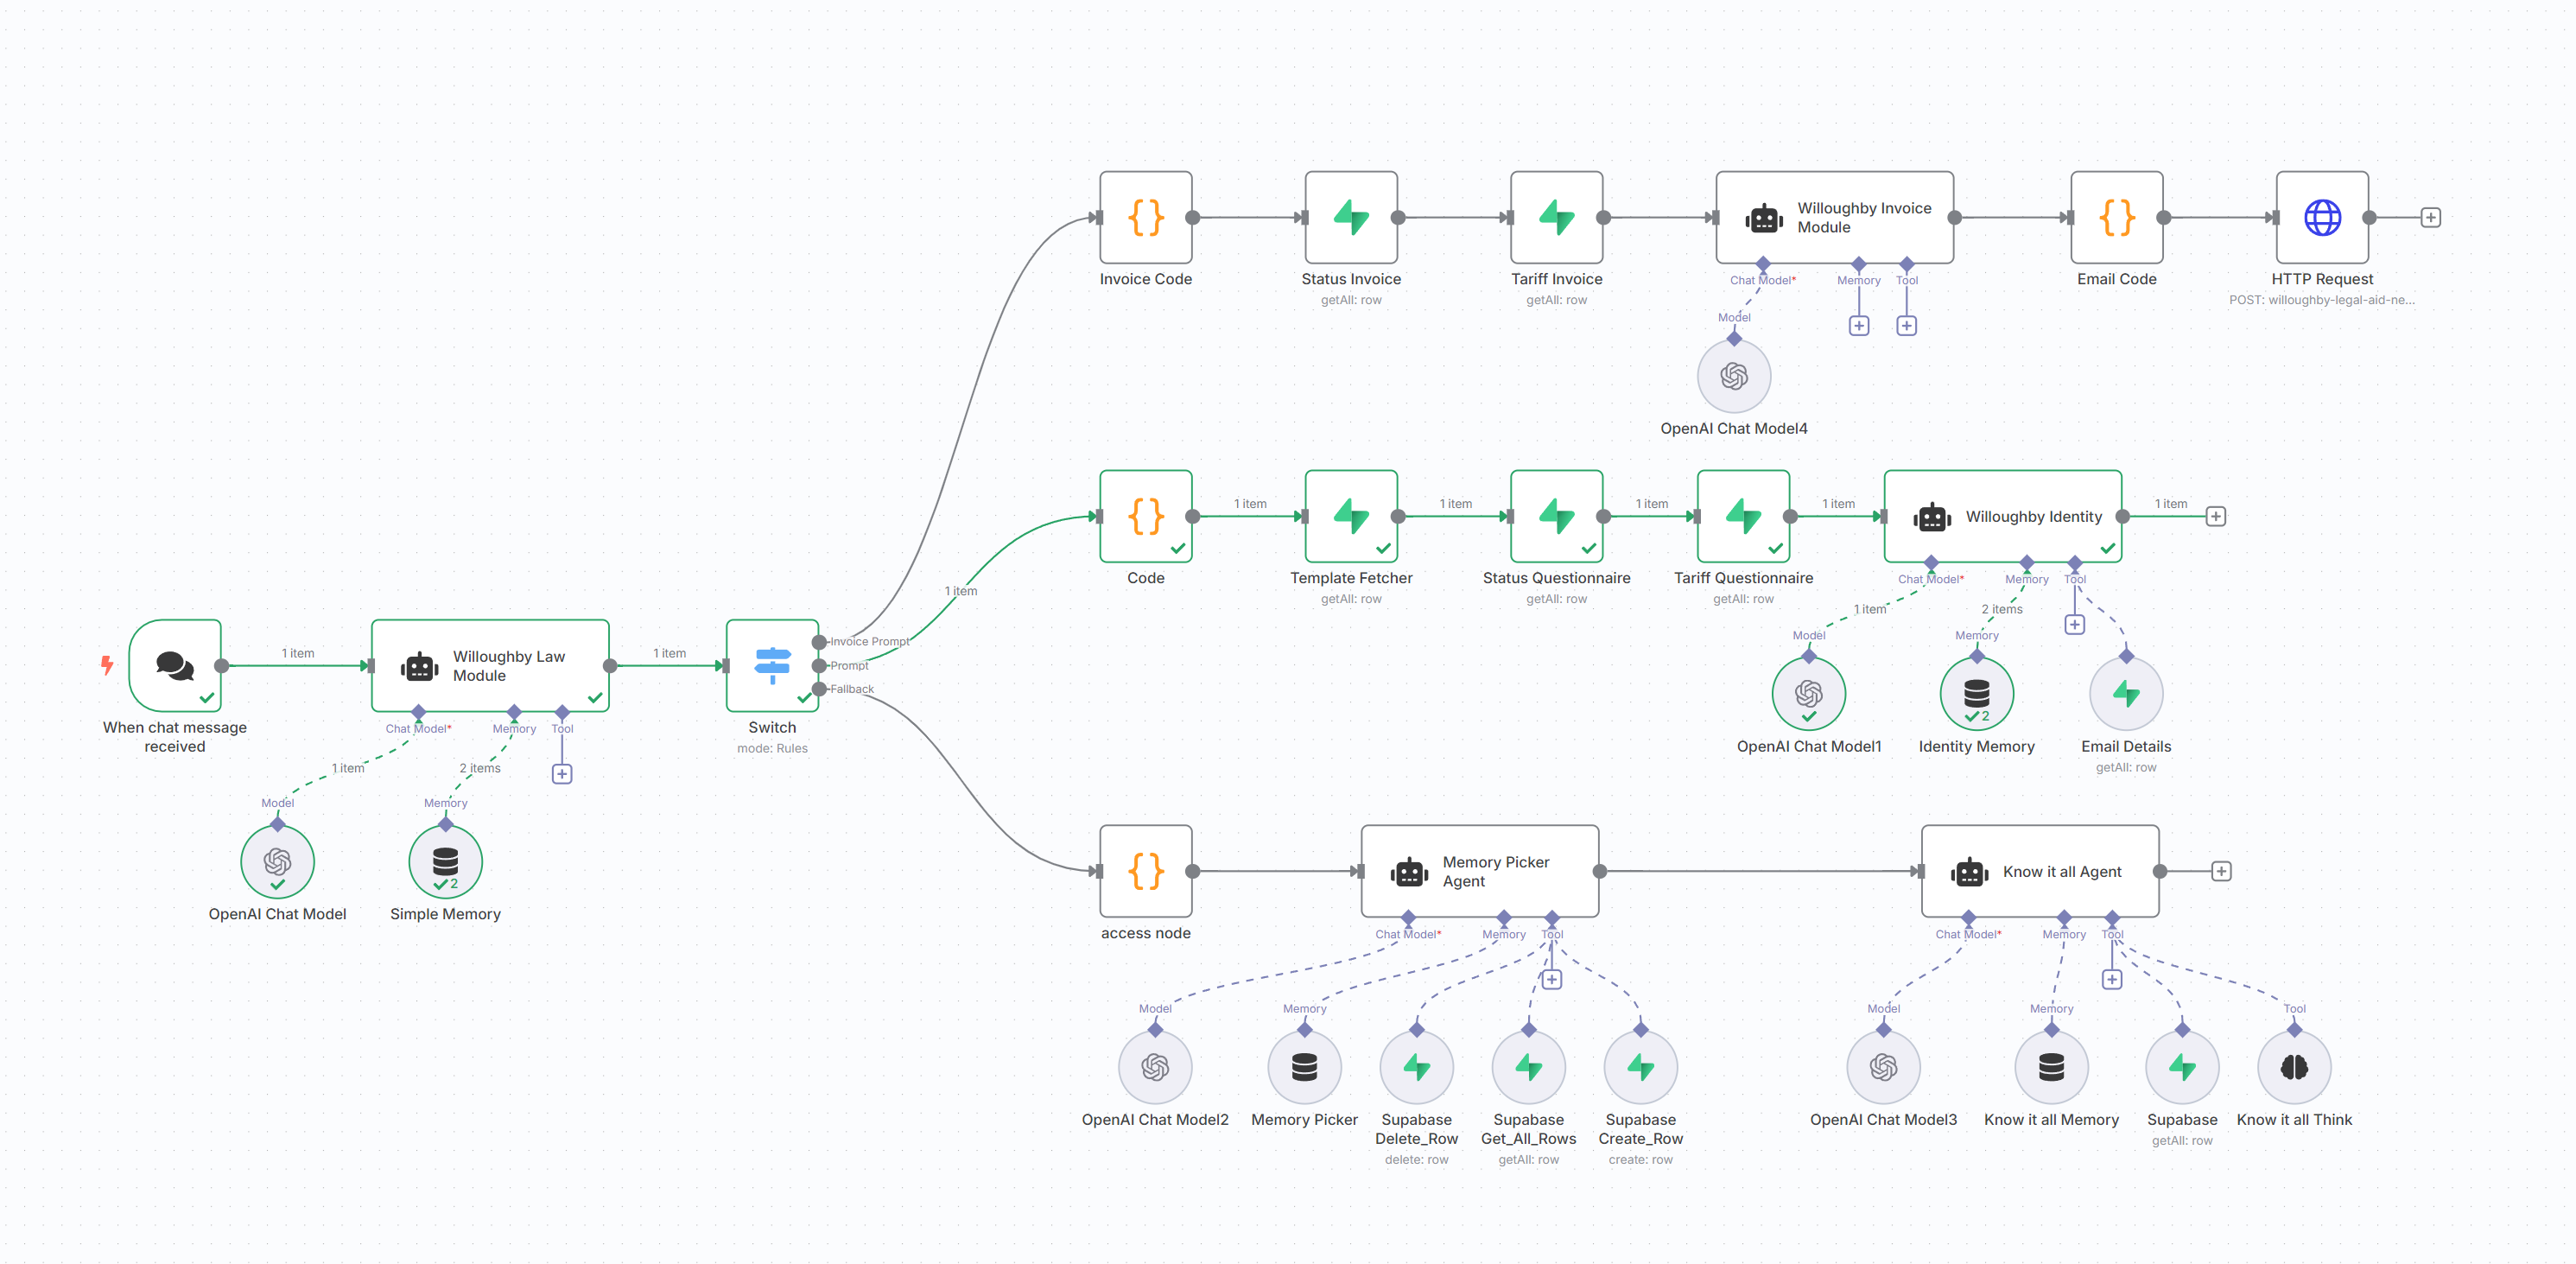Image resolution: width=2576 pixels, height=1264 pixels.
Task: Open the Invoice Code node
Action: click(x=1145, y=217)
